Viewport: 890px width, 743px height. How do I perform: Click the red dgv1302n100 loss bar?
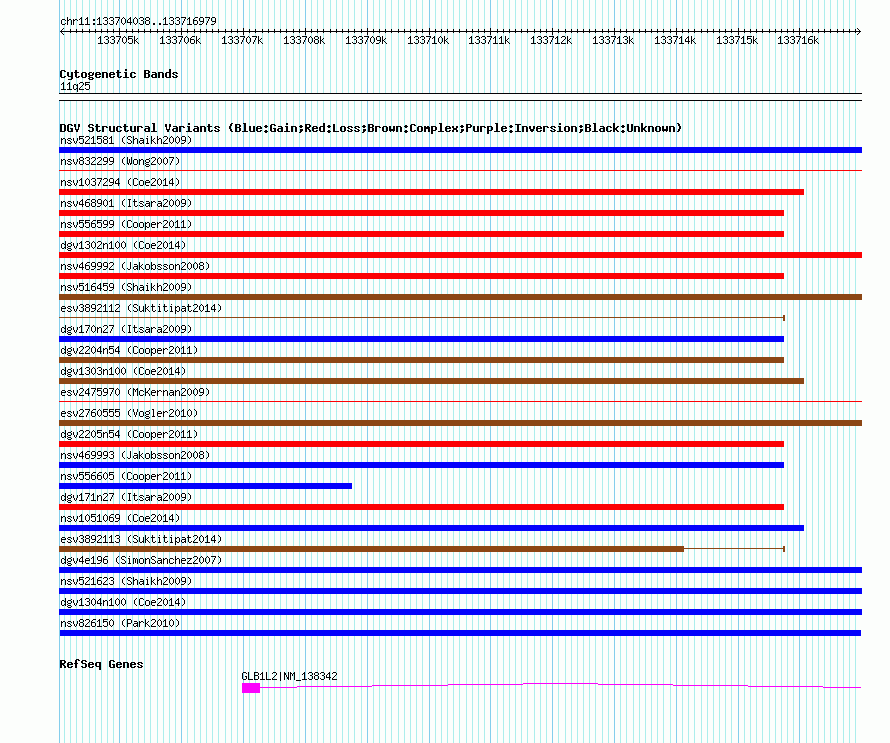click(x=460, y=255)
